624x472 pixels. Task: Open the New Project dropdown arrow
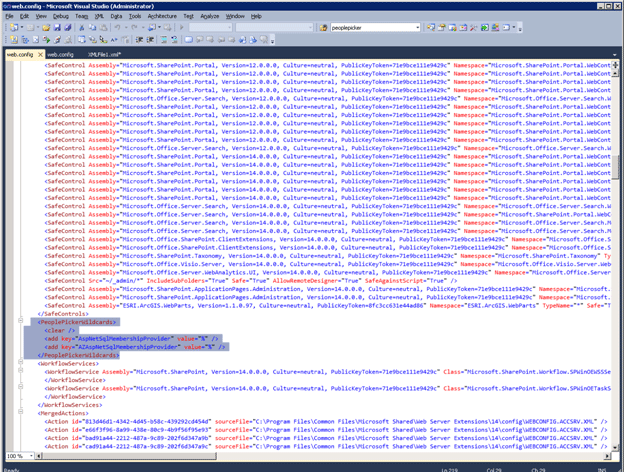(21, 27)
